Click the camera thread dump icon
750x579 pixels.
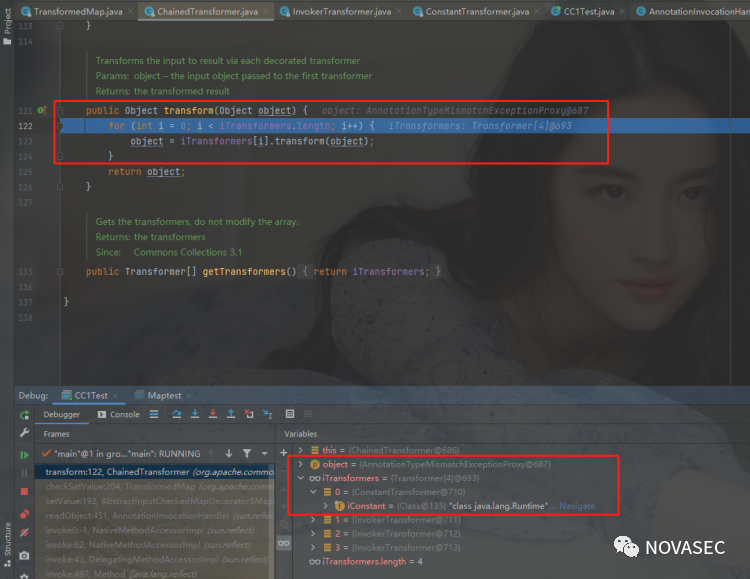pyautogui.click(x=24, y=556)
